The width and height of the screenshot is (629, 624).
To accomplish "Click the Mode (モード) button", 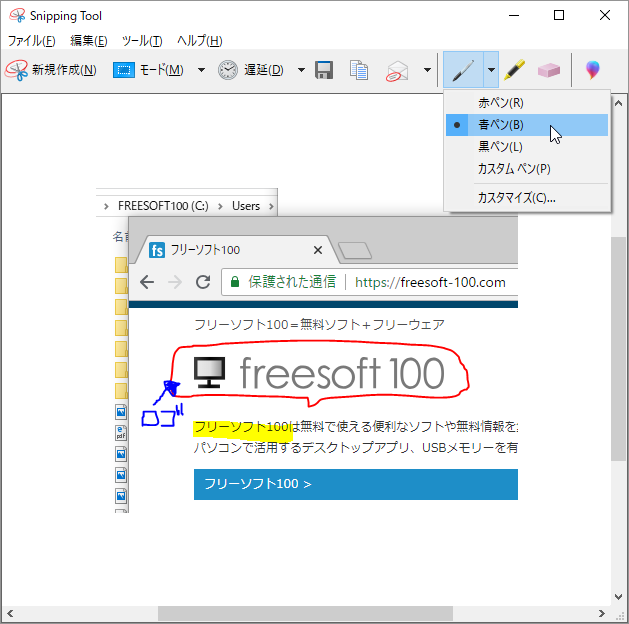I will (x=148, y=70).
